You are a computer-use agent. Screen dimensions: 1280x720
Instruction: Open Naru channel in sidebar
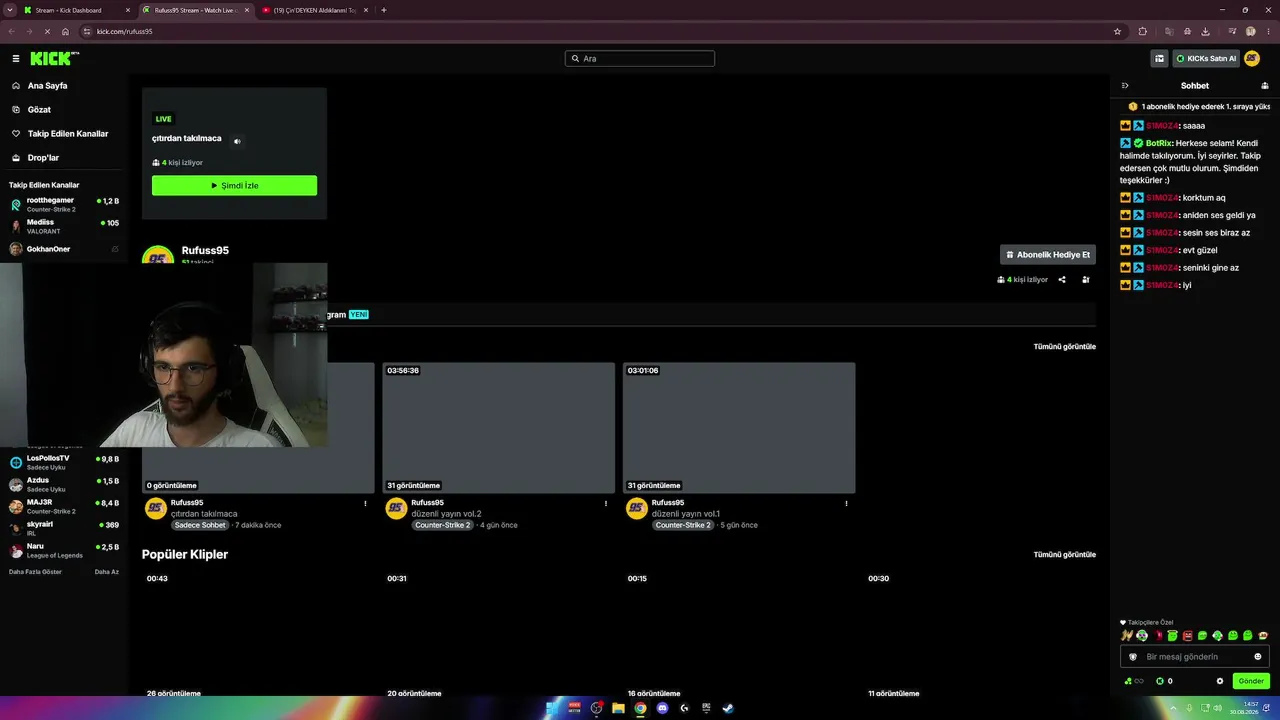(x=64, y=551)
